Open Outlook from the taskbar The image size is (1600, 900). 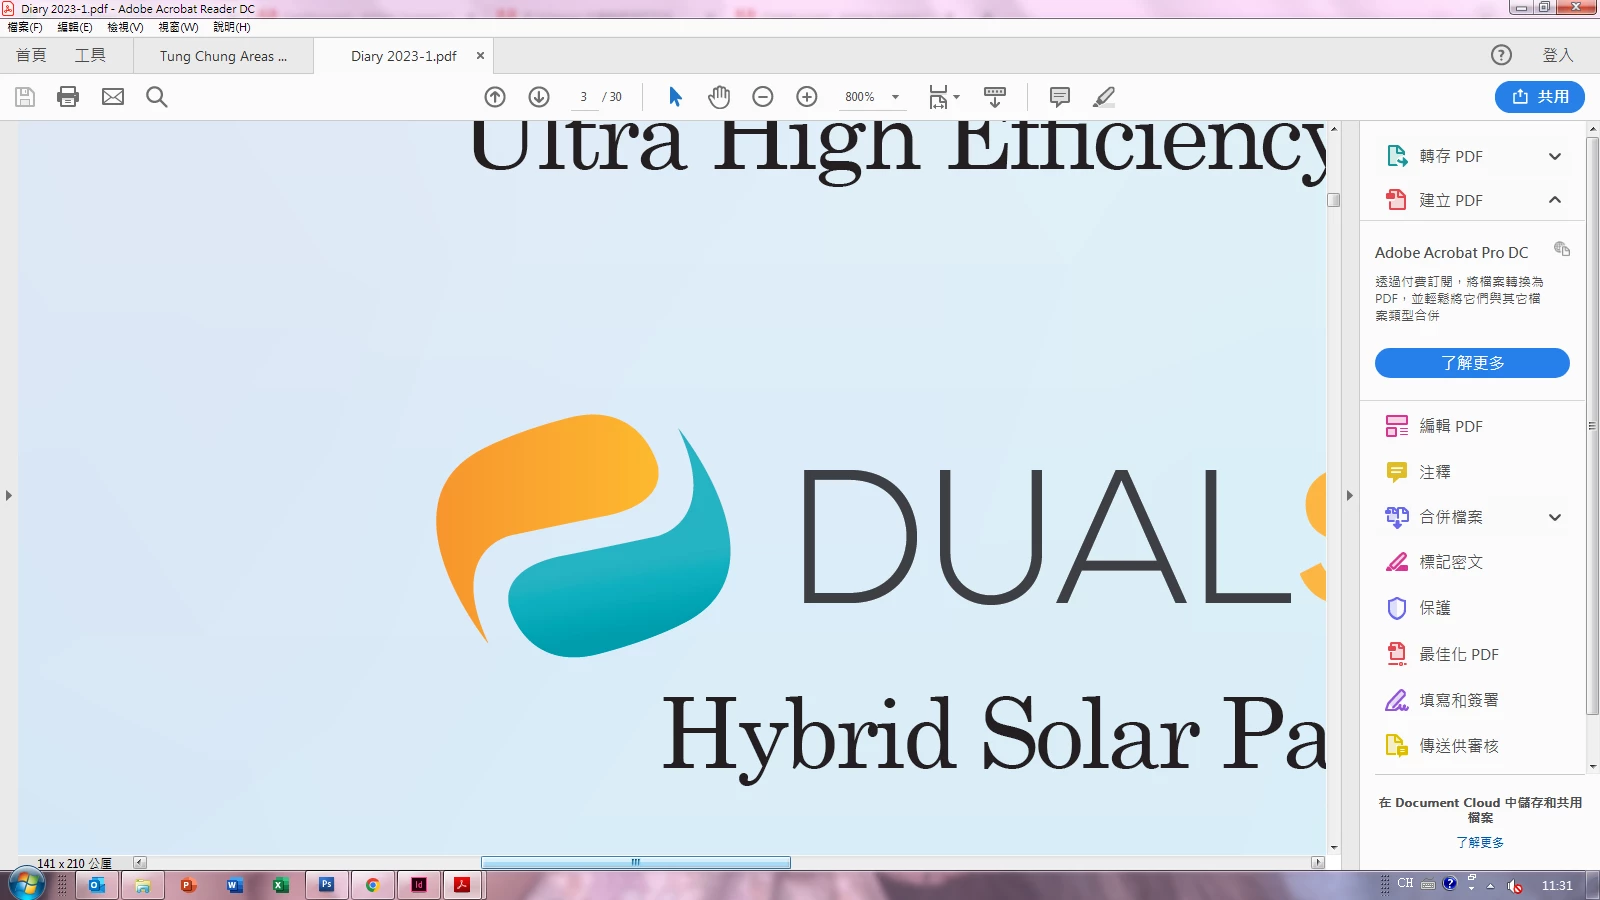[x=97, y=885]
